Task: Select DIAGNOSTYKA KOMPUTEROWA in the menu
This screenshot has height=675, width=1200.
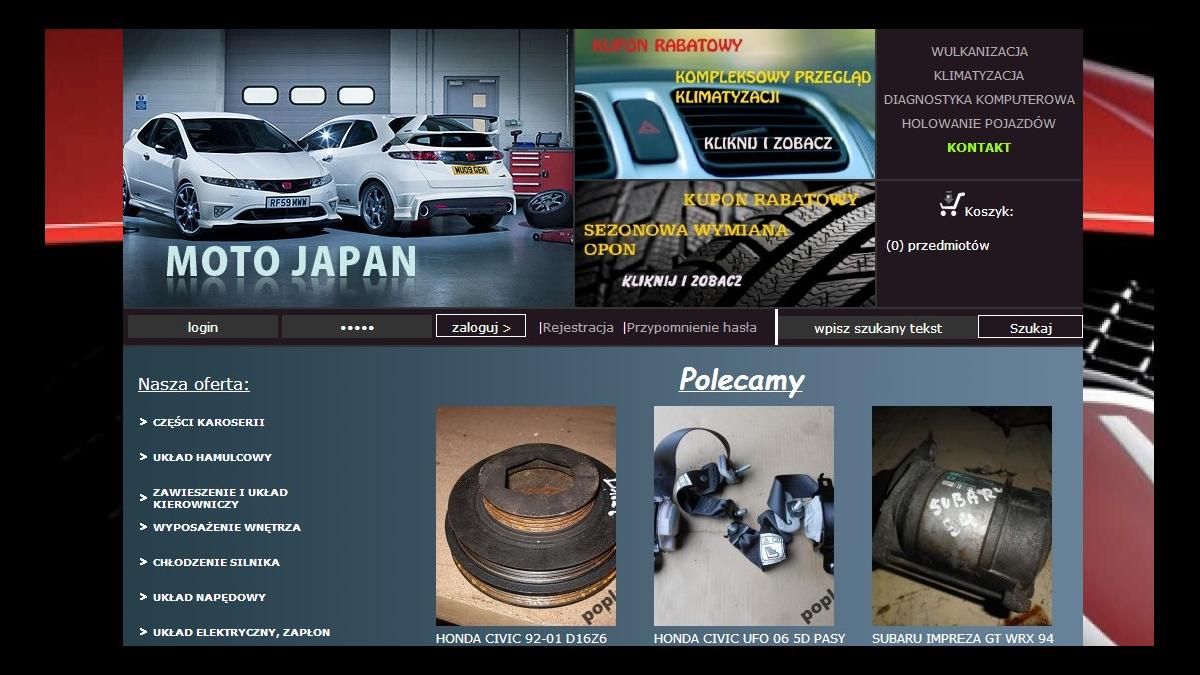Action: pos(979,99)
